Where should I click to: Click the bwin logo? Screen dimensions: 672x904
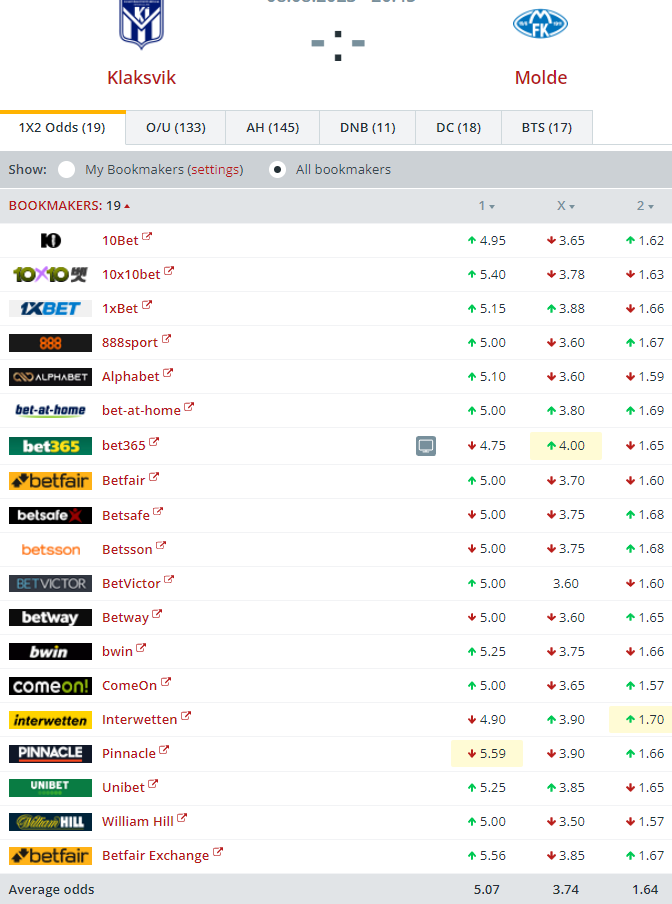coord(50,651)
